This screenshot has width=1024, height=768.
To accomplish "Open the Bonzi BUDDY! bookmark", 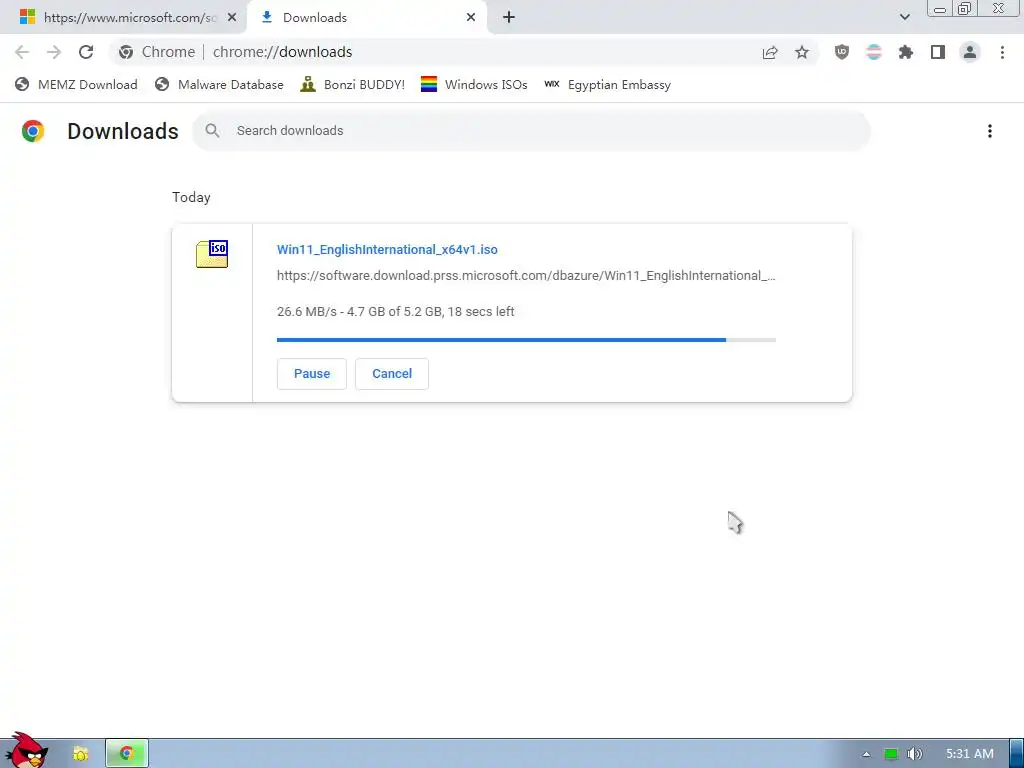I will [353, 84].
